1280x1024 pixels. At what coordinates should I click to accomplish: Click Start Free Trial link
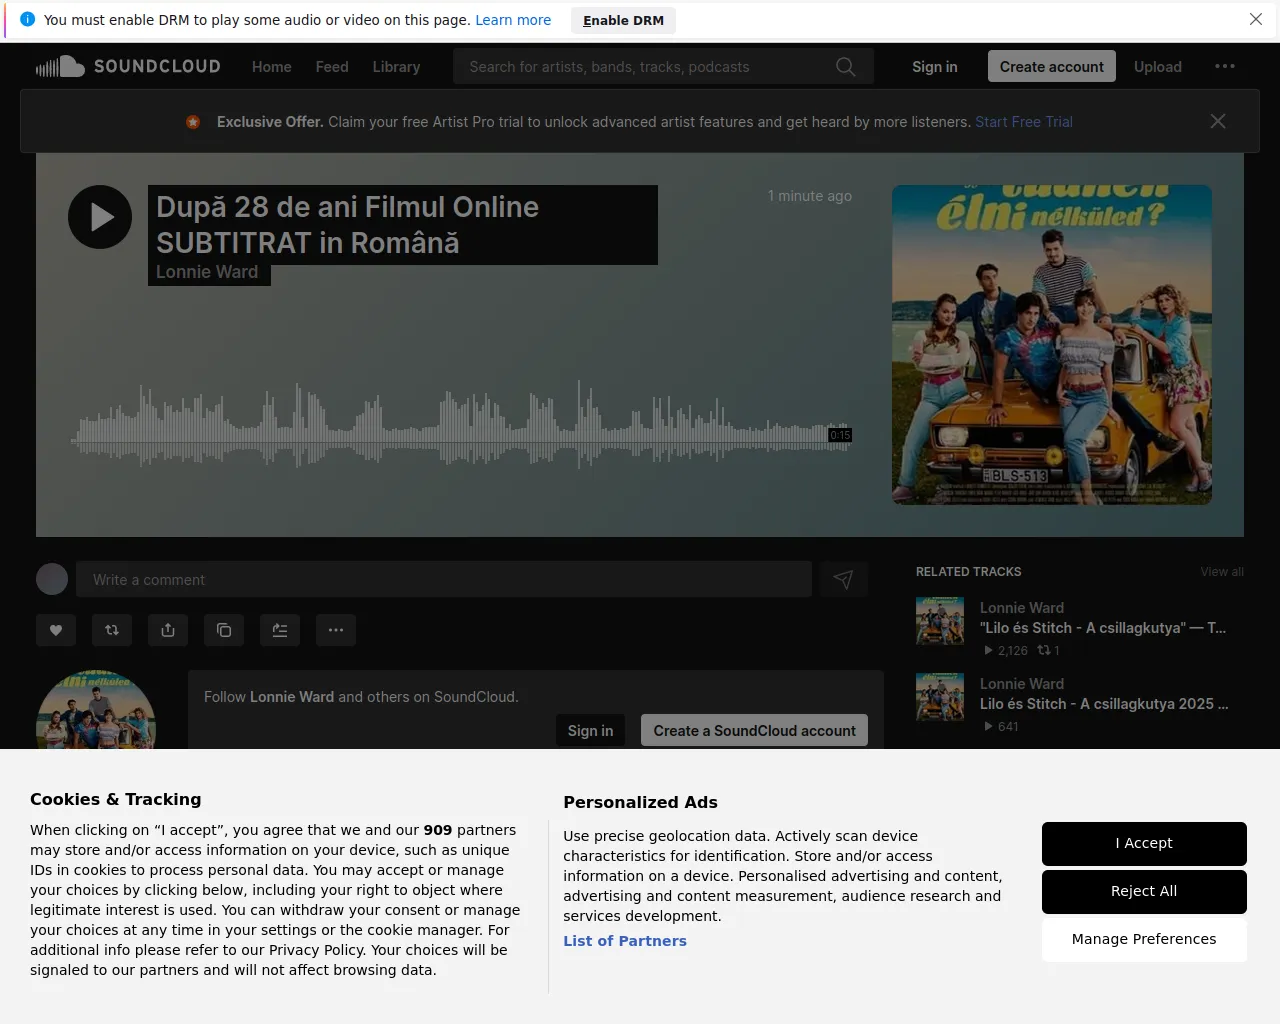pyautogui.click(x=1024, y=122)
